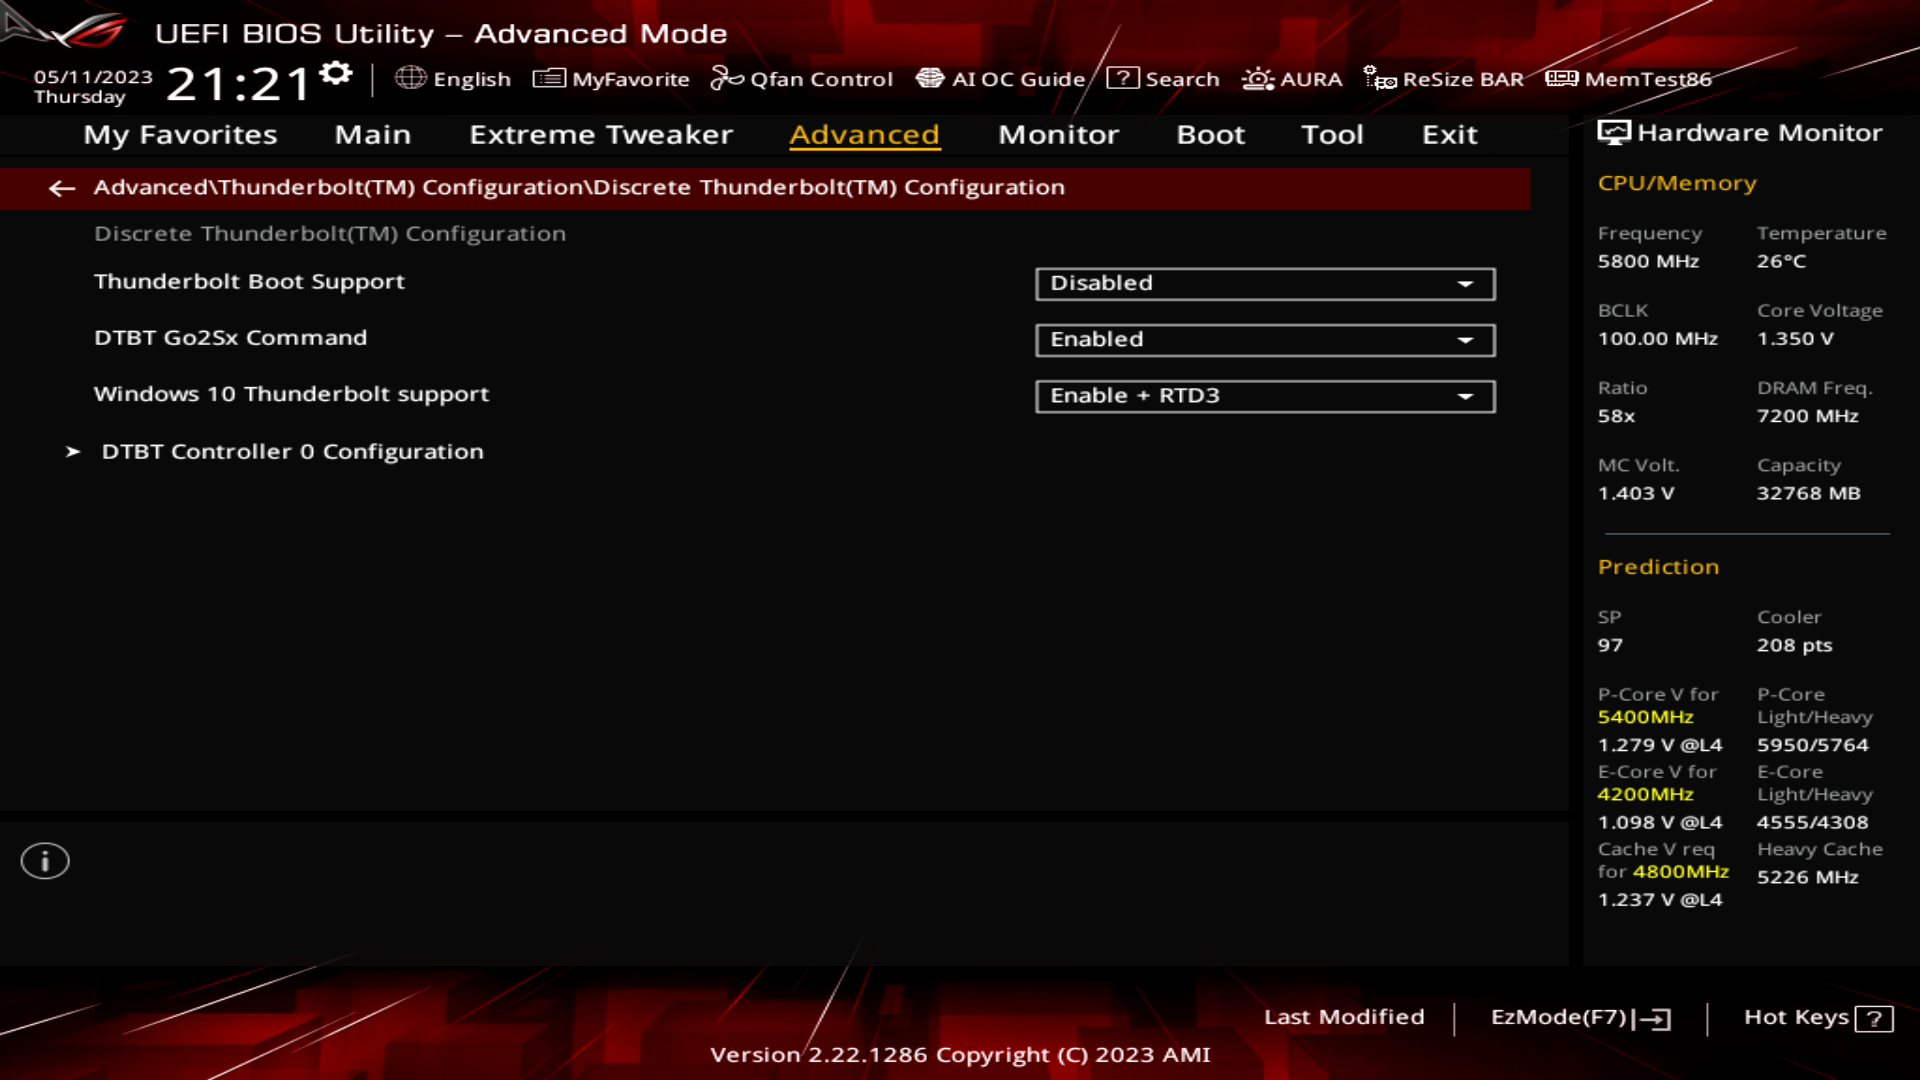The height and width of the screenshot is (1080, 1920).
Task: Click the Search question mark icon
Action: coord(1123,78)
